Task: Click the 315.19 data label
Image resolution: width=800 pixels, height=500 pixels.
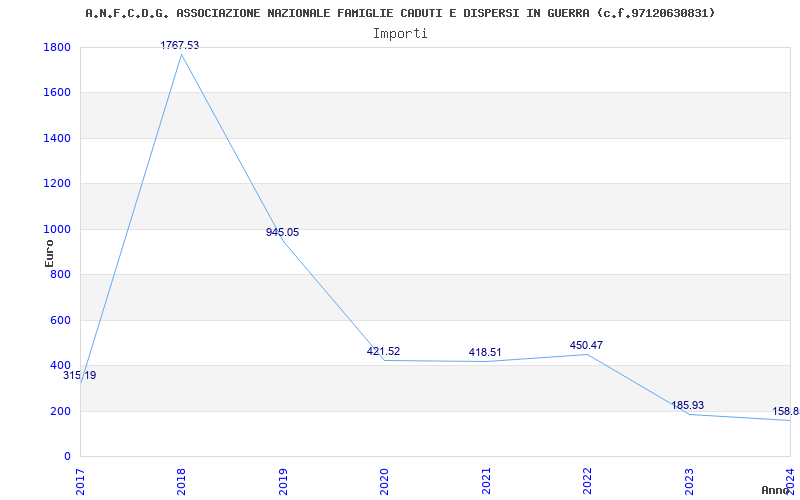Action: coord(80,376)
